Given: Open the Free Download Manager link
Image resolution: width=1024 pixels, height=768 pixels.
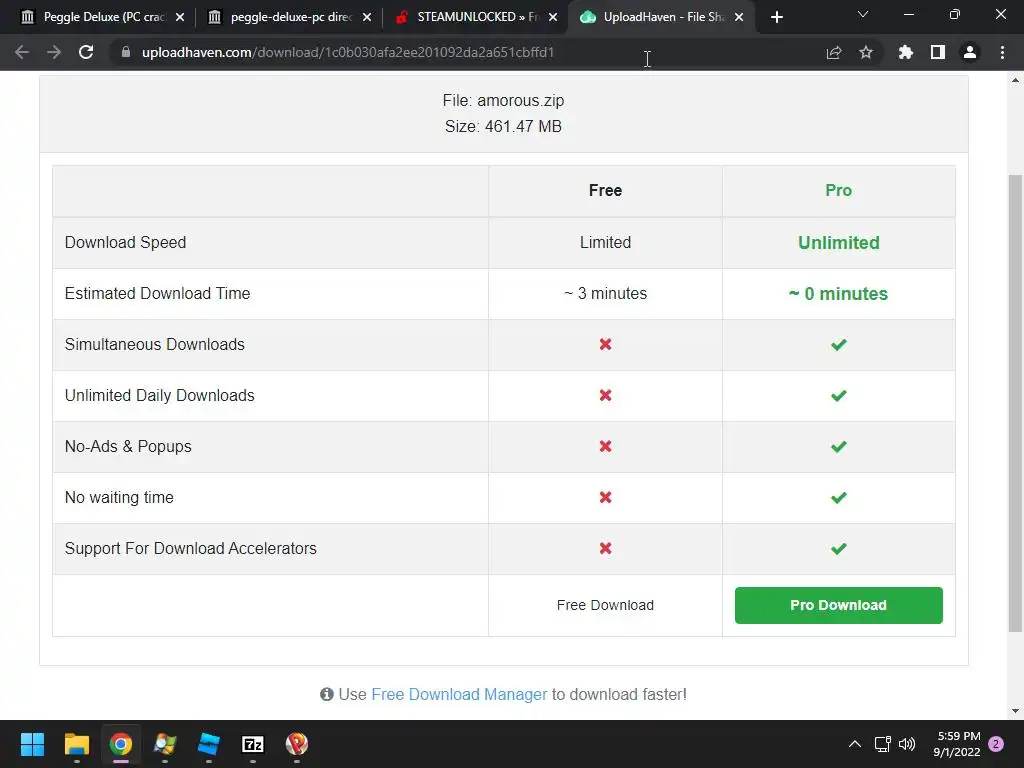Looking at the screenshot, I should coord(459,694).
